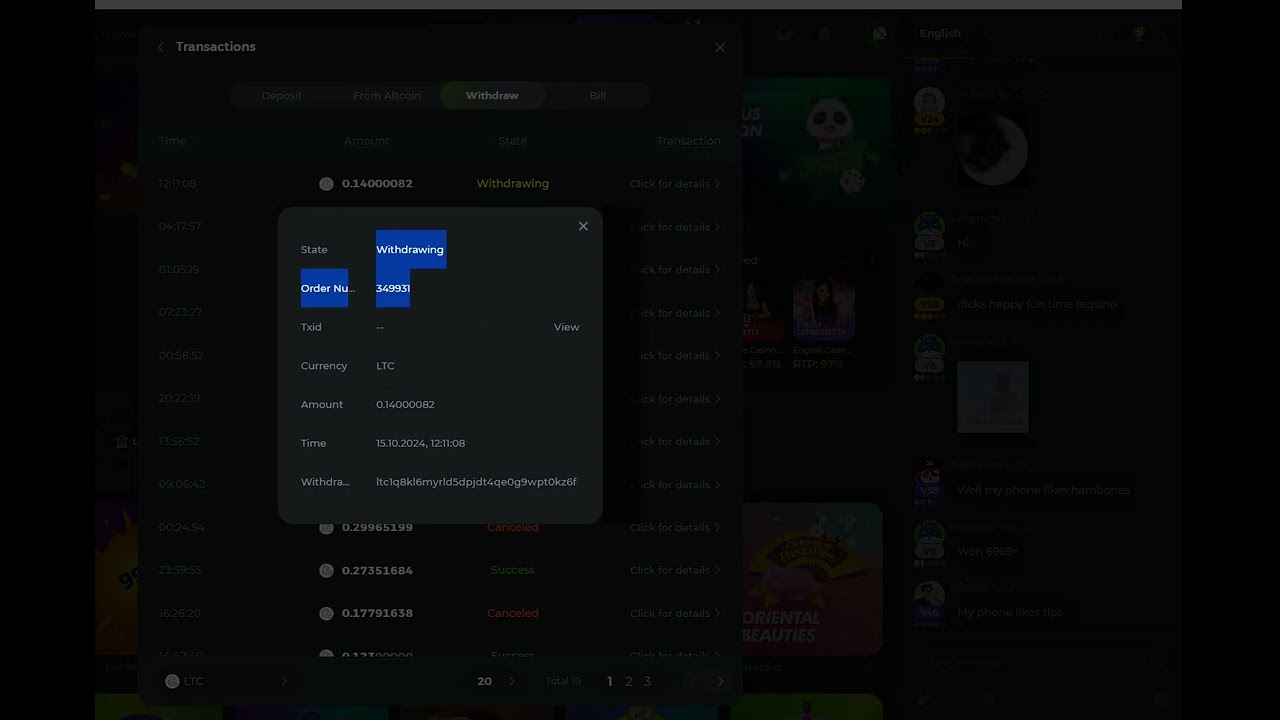
Task: Open the Bill tab
Action: (x=598, y=95)
